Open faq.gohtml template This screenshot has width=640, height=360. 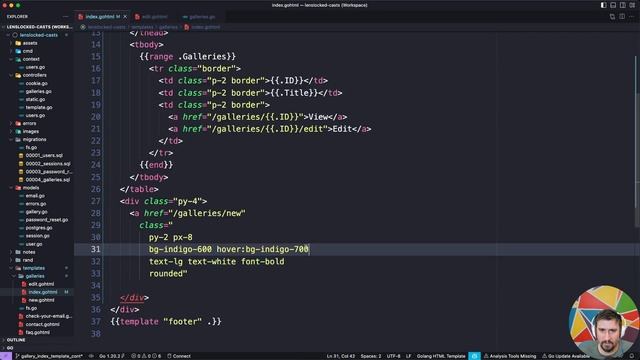pyautogui.click(x=38, y=332)
